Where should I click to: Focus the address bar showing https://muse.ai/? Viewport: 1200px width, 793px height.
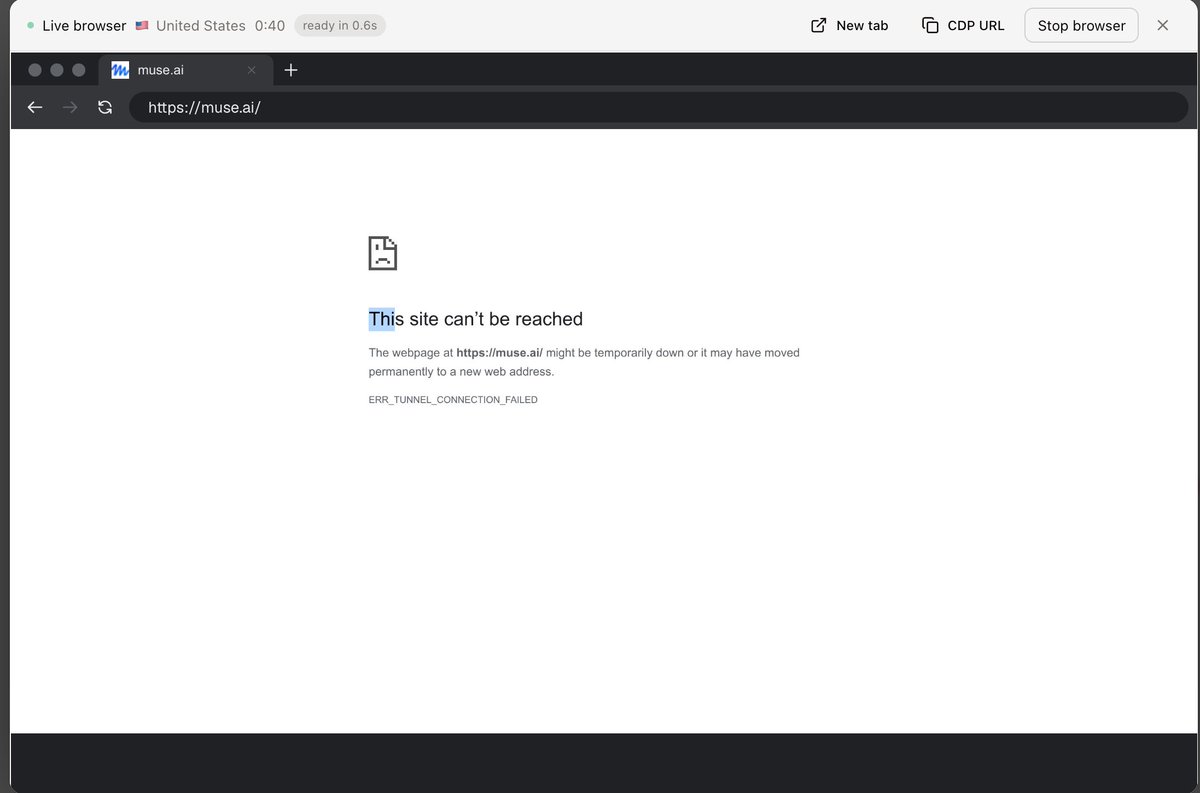click(658, 107)
